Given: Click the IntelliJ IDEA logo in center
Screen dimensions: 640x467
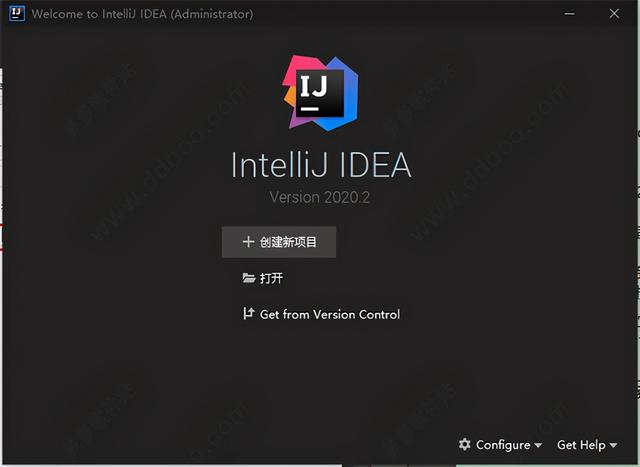Looking at the screenshot, I should (x=320, y=93).
